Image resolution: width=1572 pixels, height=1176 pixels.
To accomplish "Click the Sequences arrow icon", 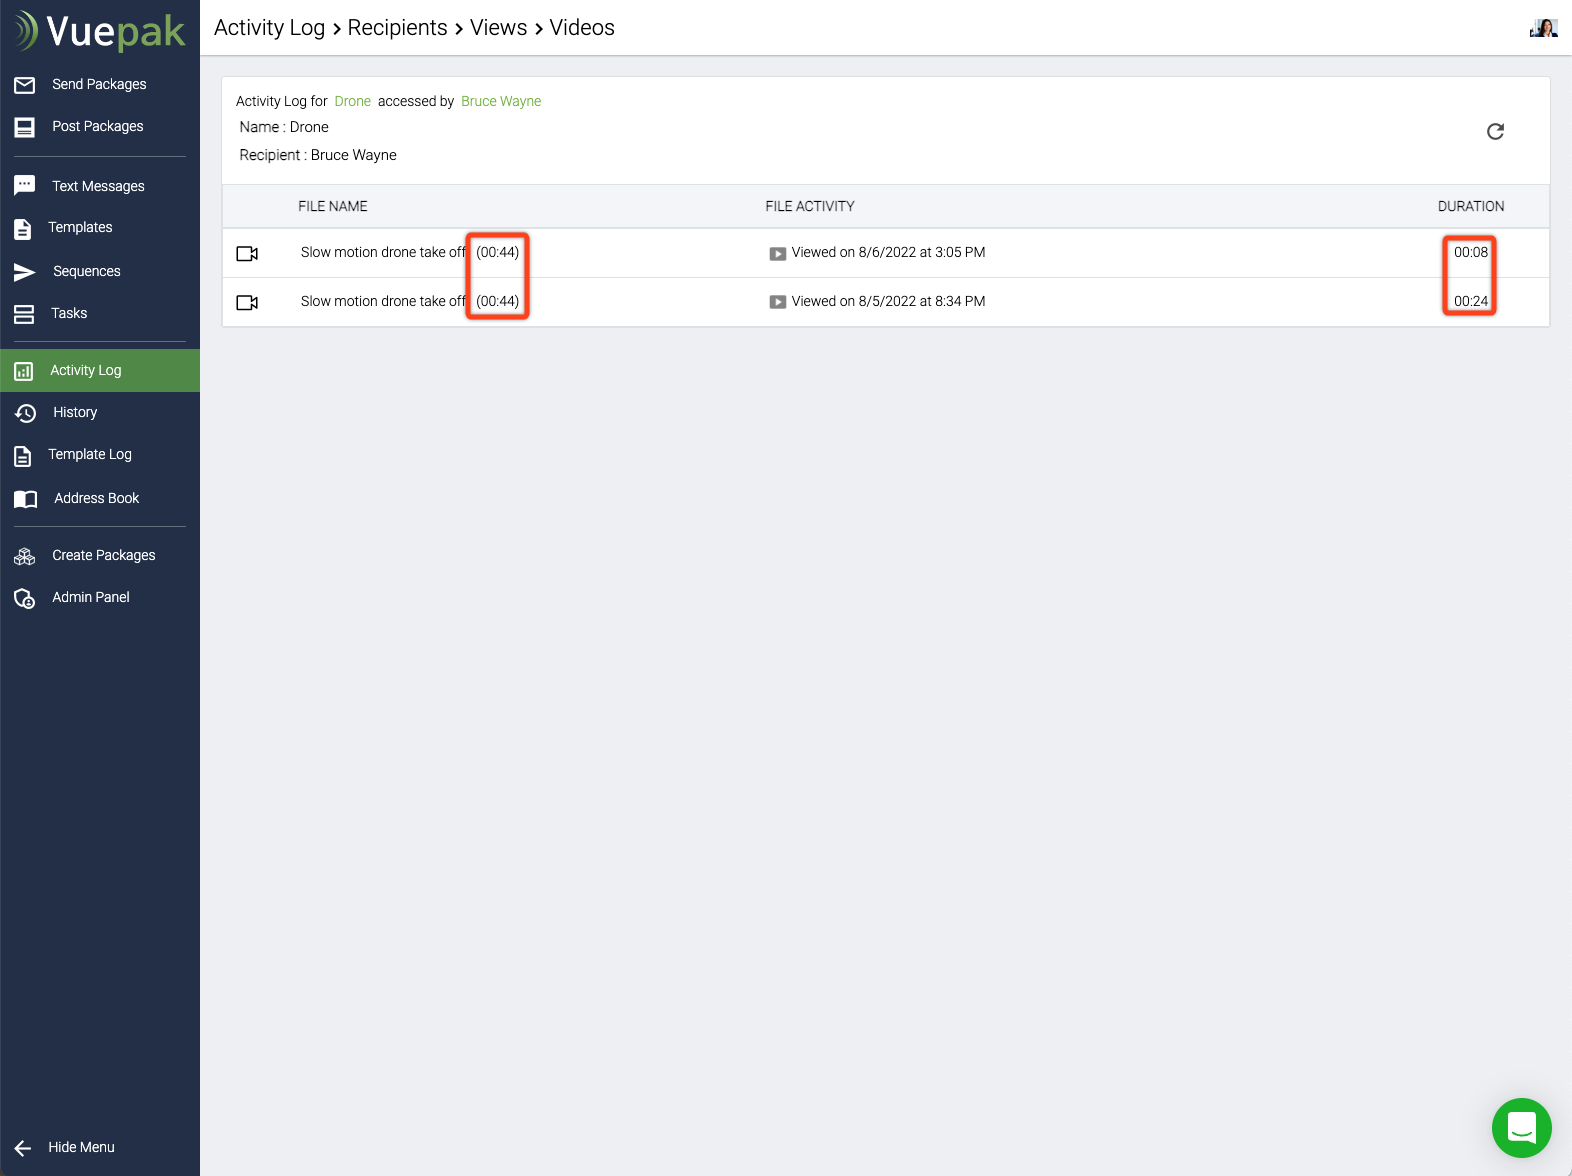I will tap(25, 272).
